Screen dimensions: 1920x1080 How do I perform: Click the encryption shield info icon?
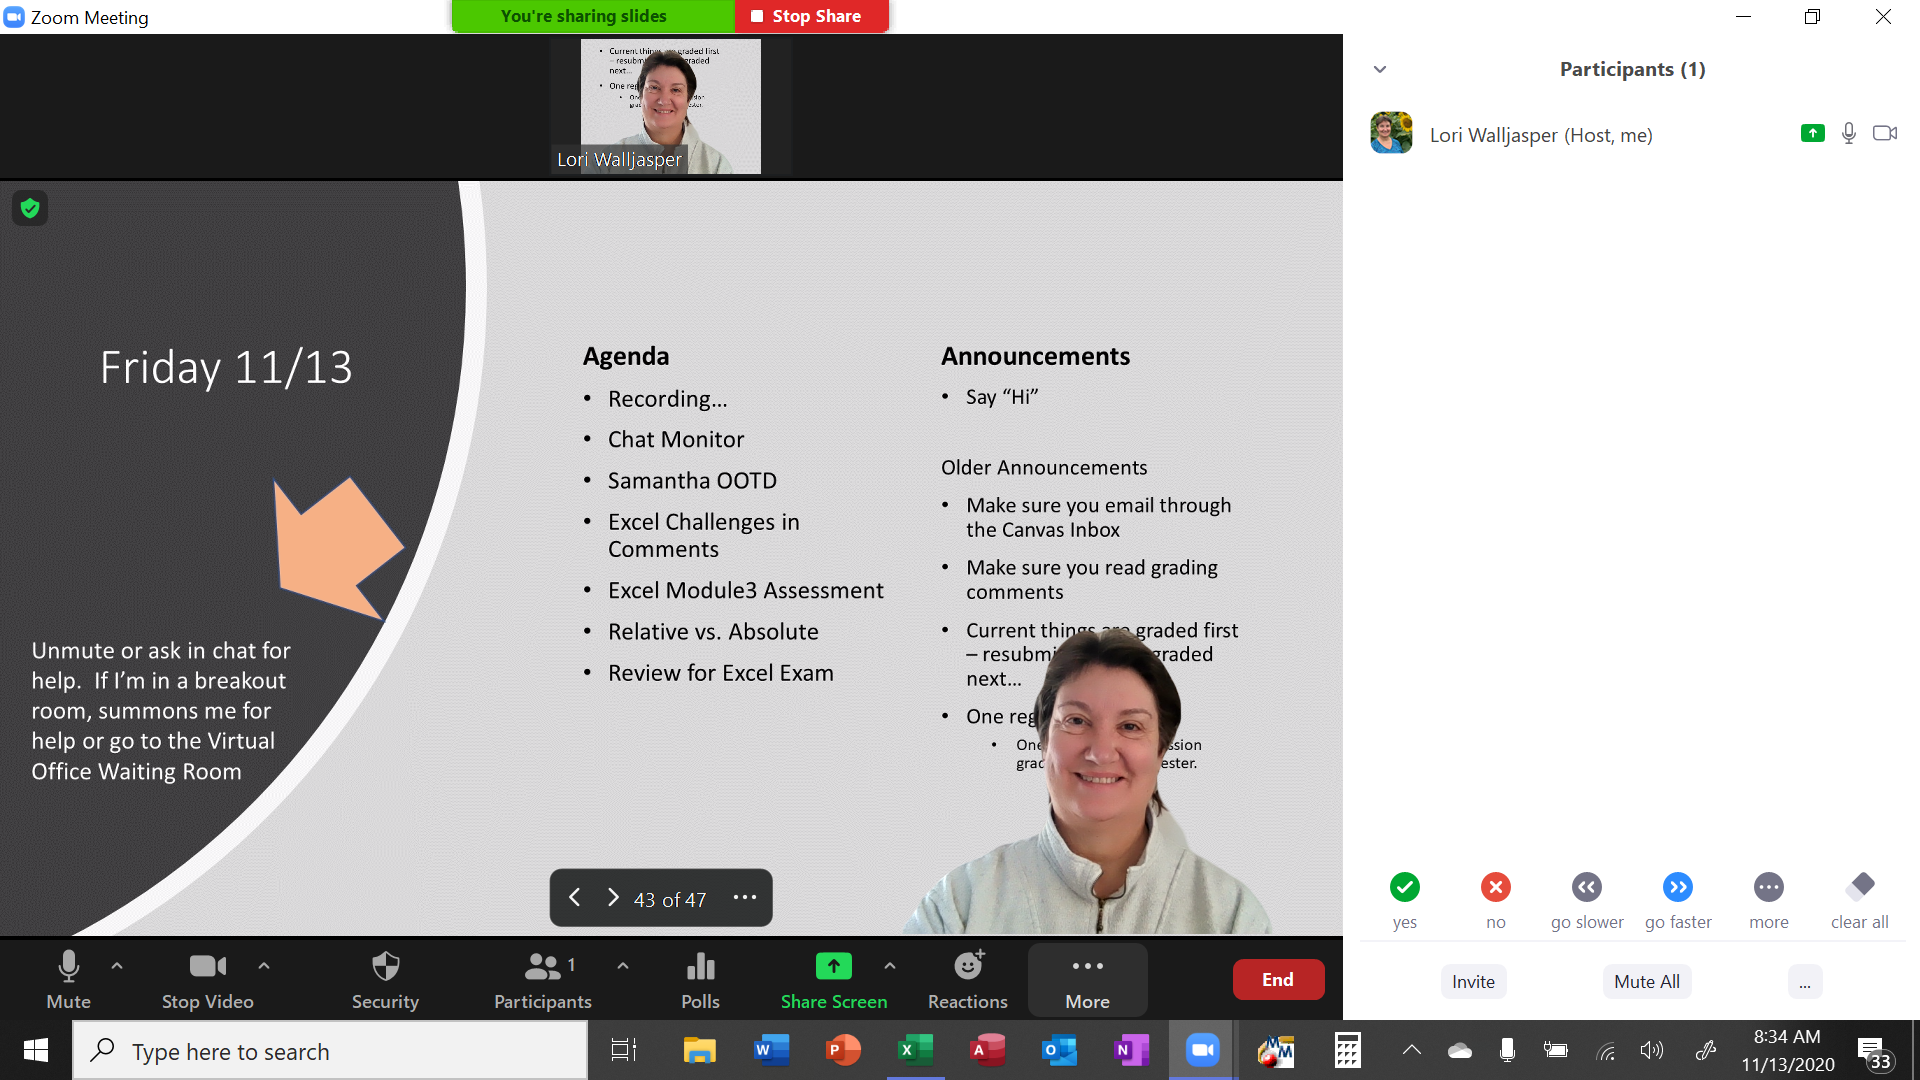point(30,208)
